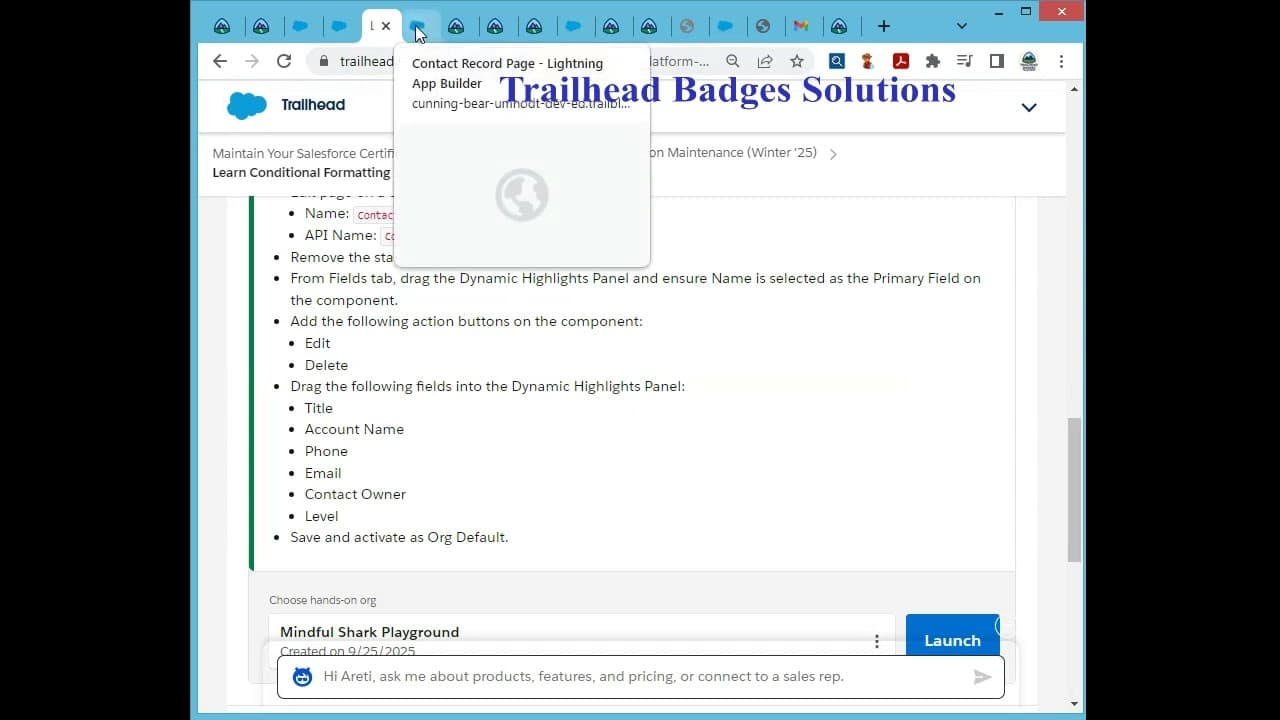Click the scrollbar up arrow
1280x720 pixels.
point(1075,90)
